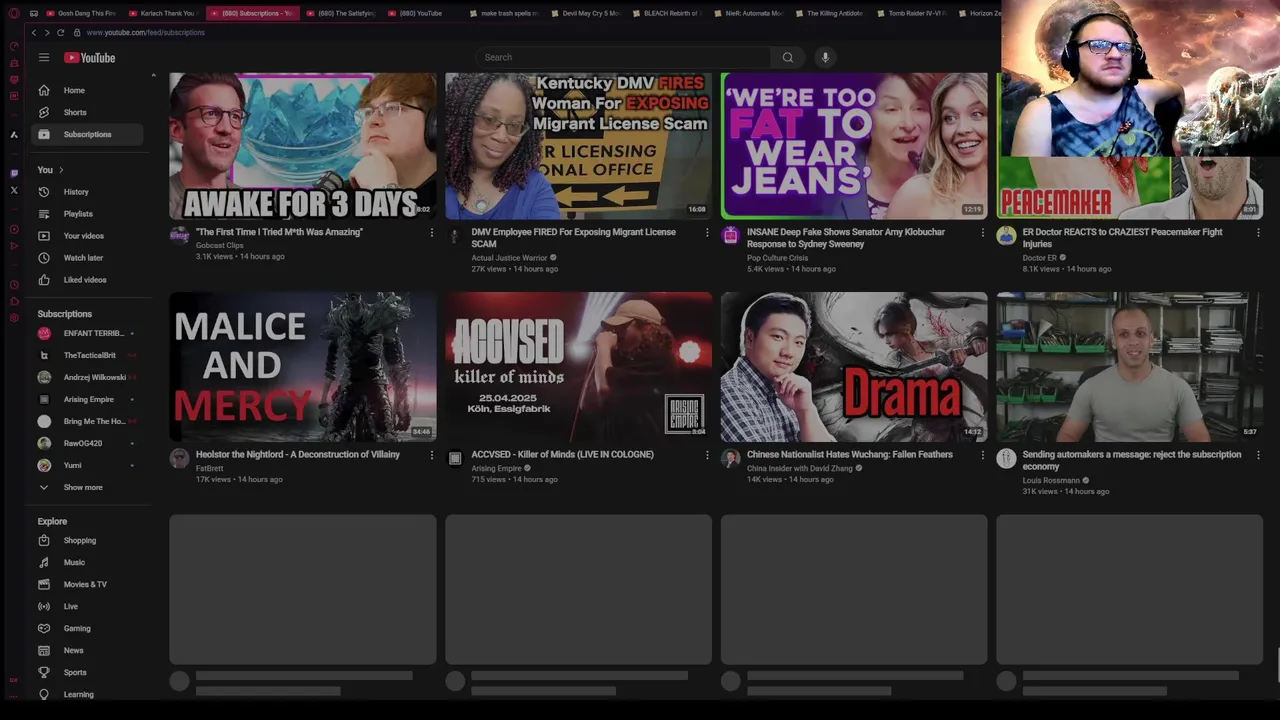Open Playlists in the sidebar

(88, 214)
